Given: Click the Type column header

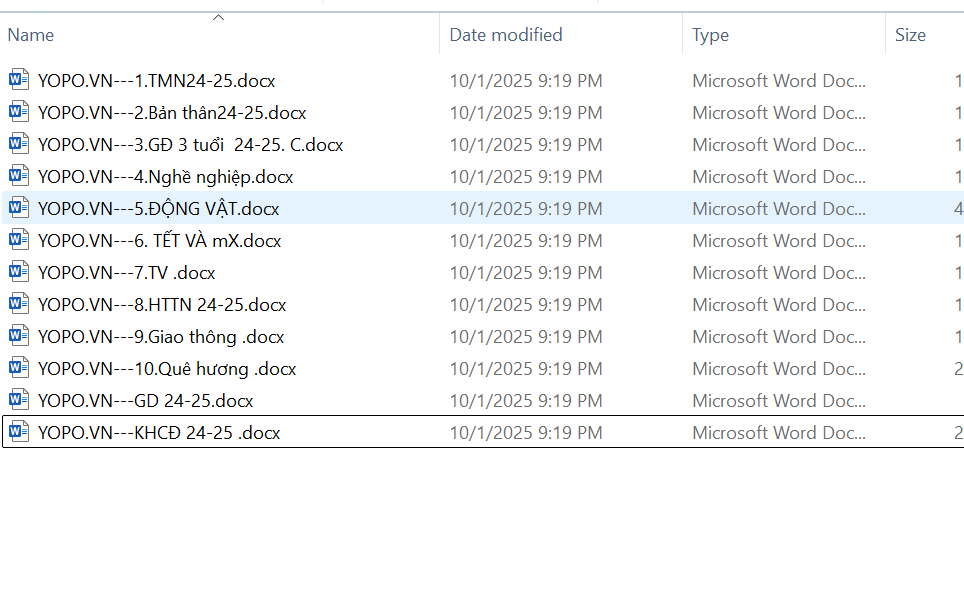Looking at the screenshot, I should (710, 35).
